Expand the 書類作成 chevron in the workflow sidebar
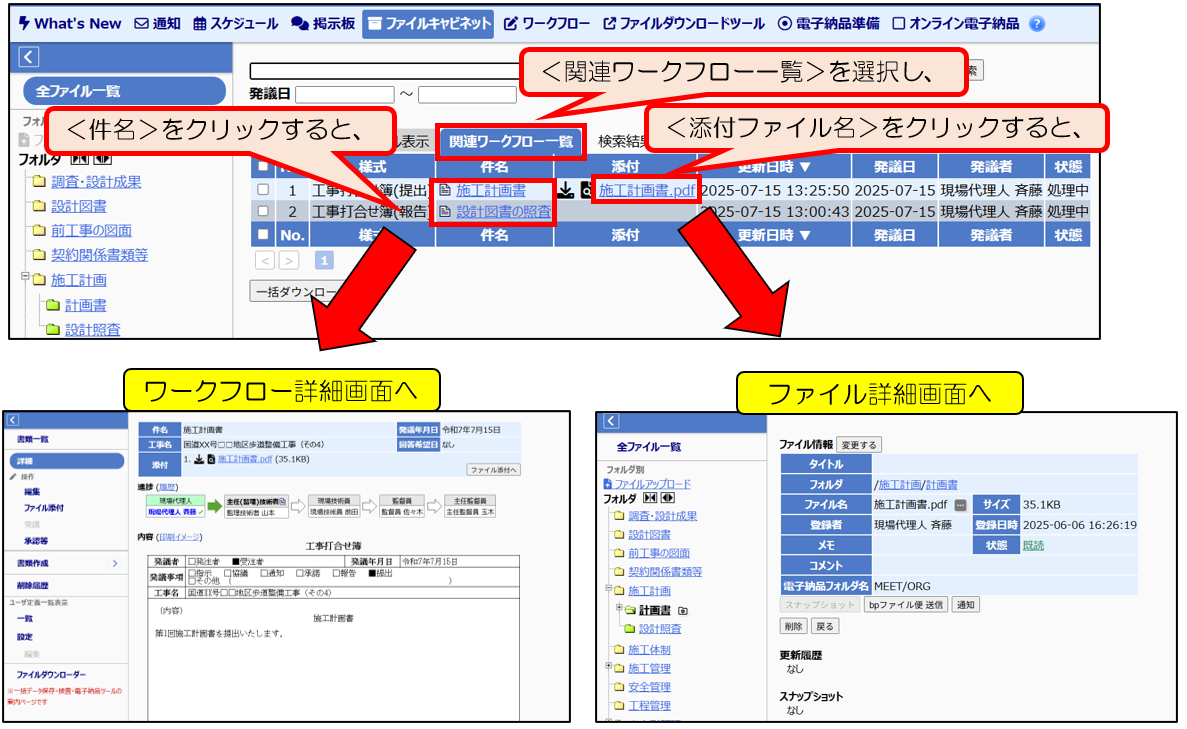Screen dimensions: 1187x729 coord(114,564)
